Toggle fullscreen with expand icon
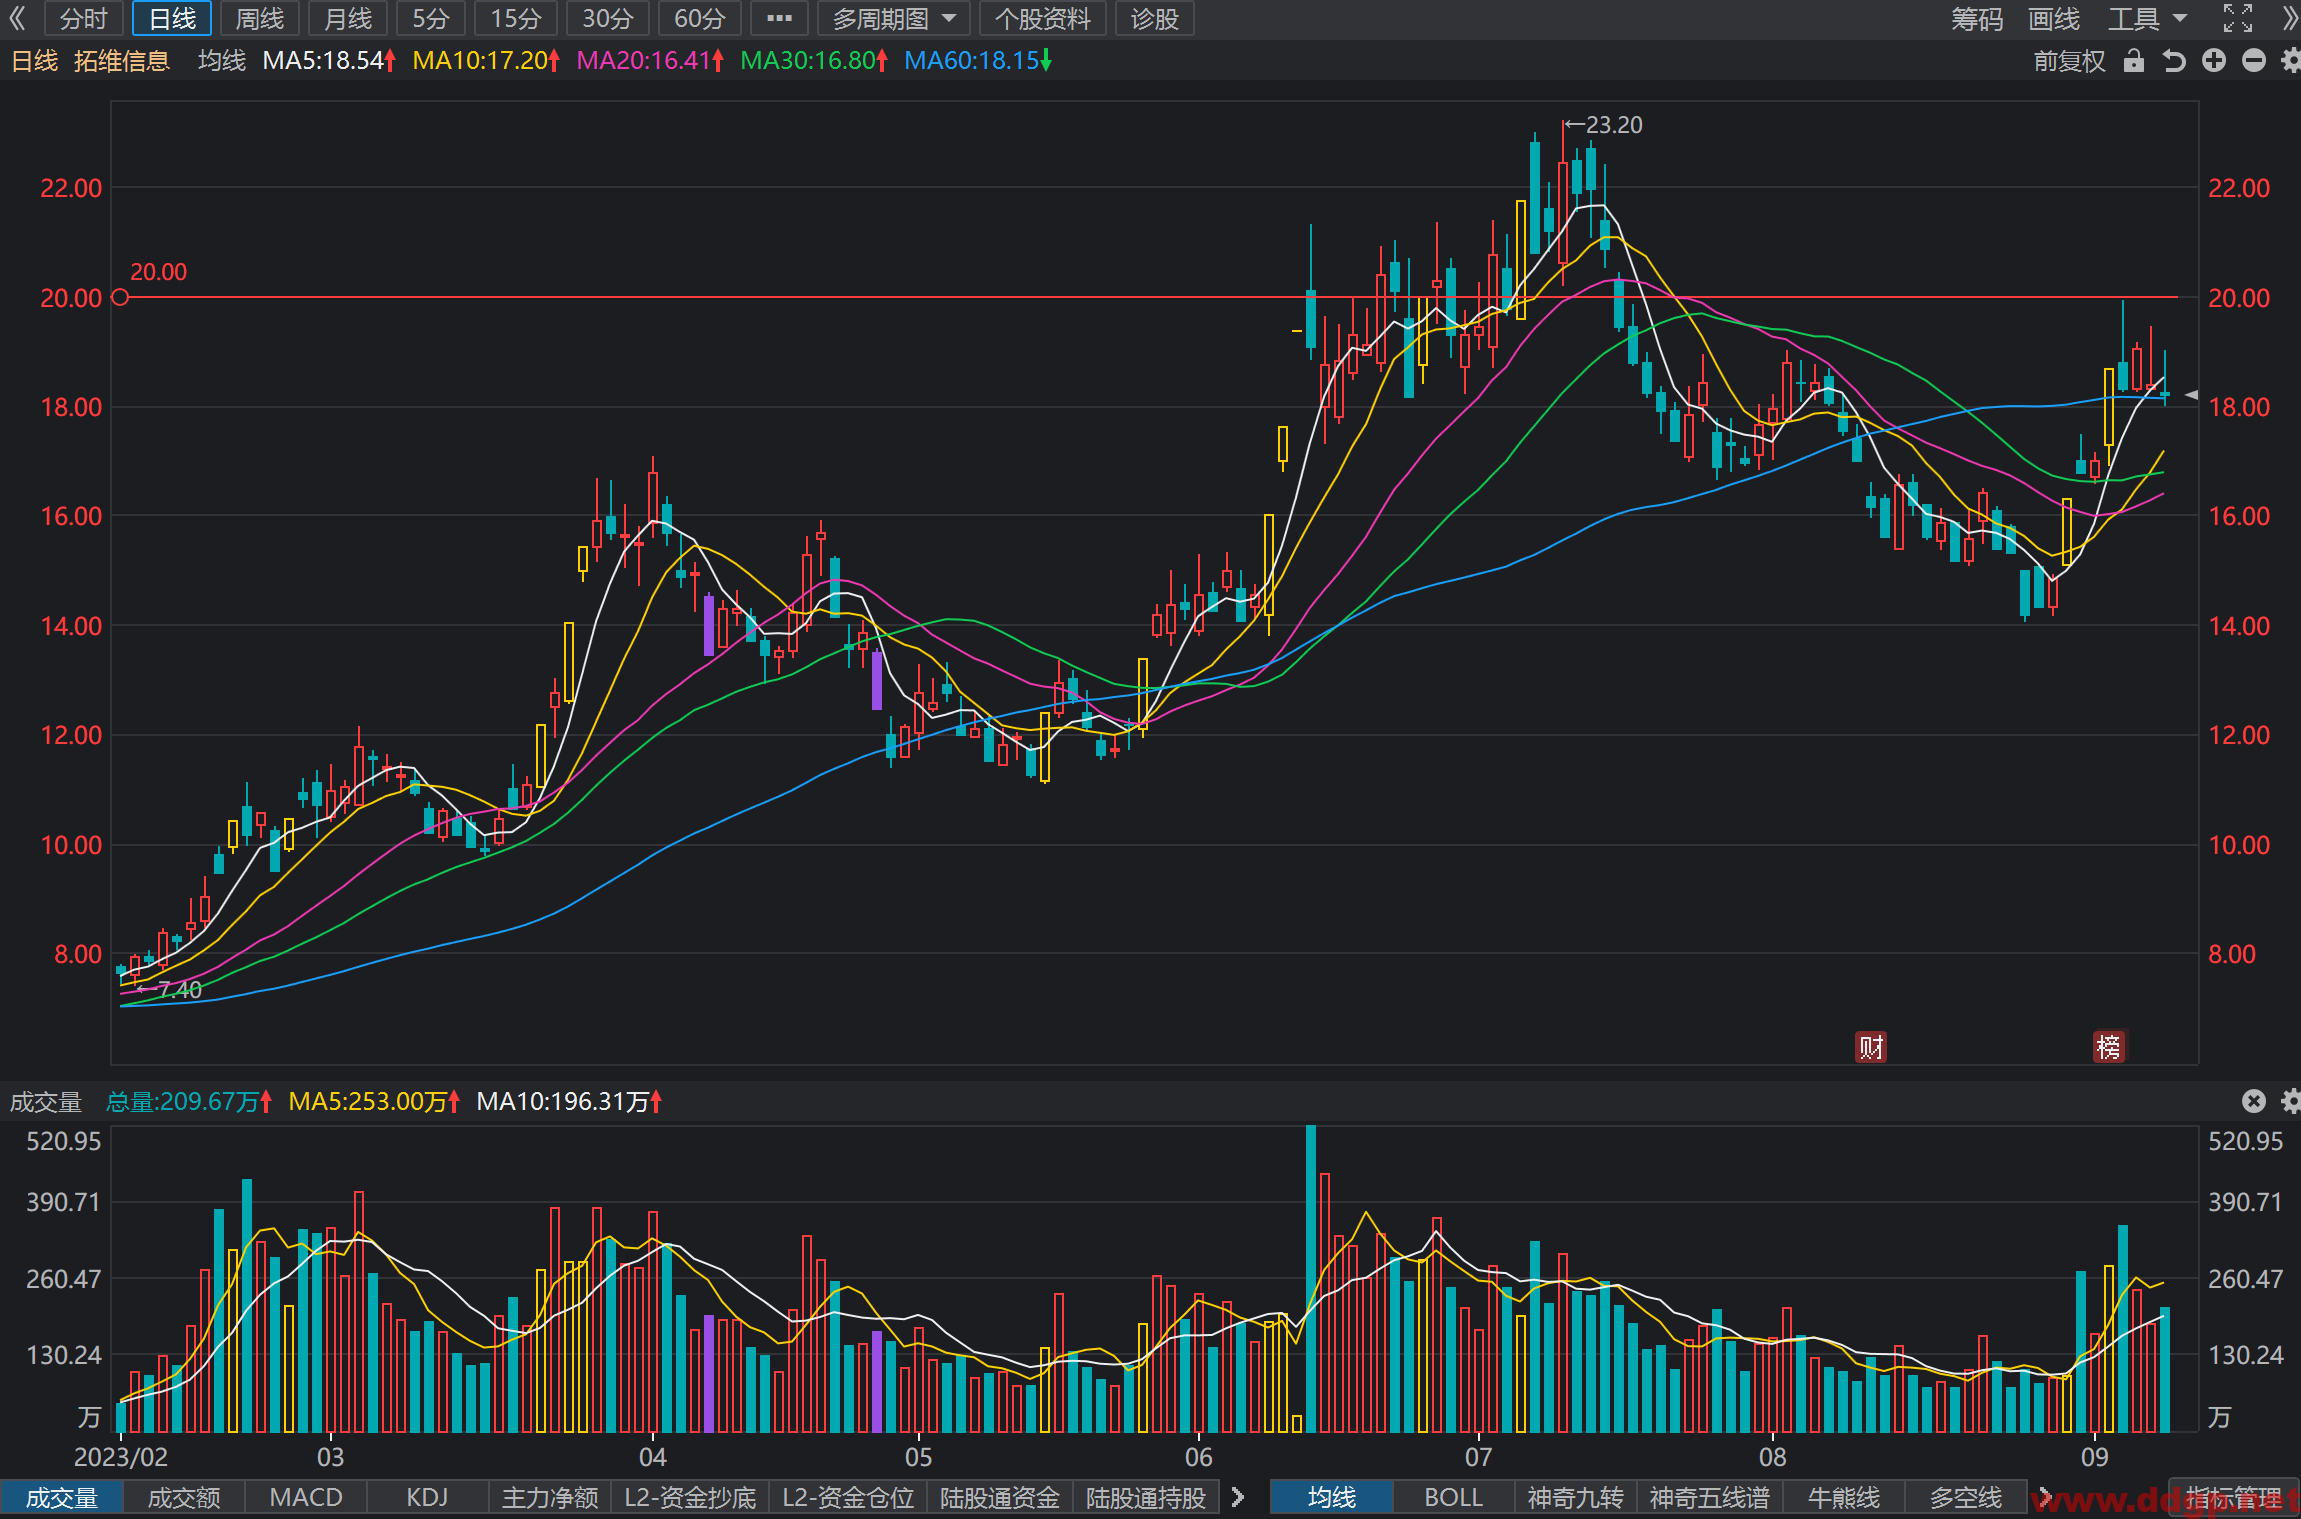The image size is (2301, 1519). tap(2238, 18)
